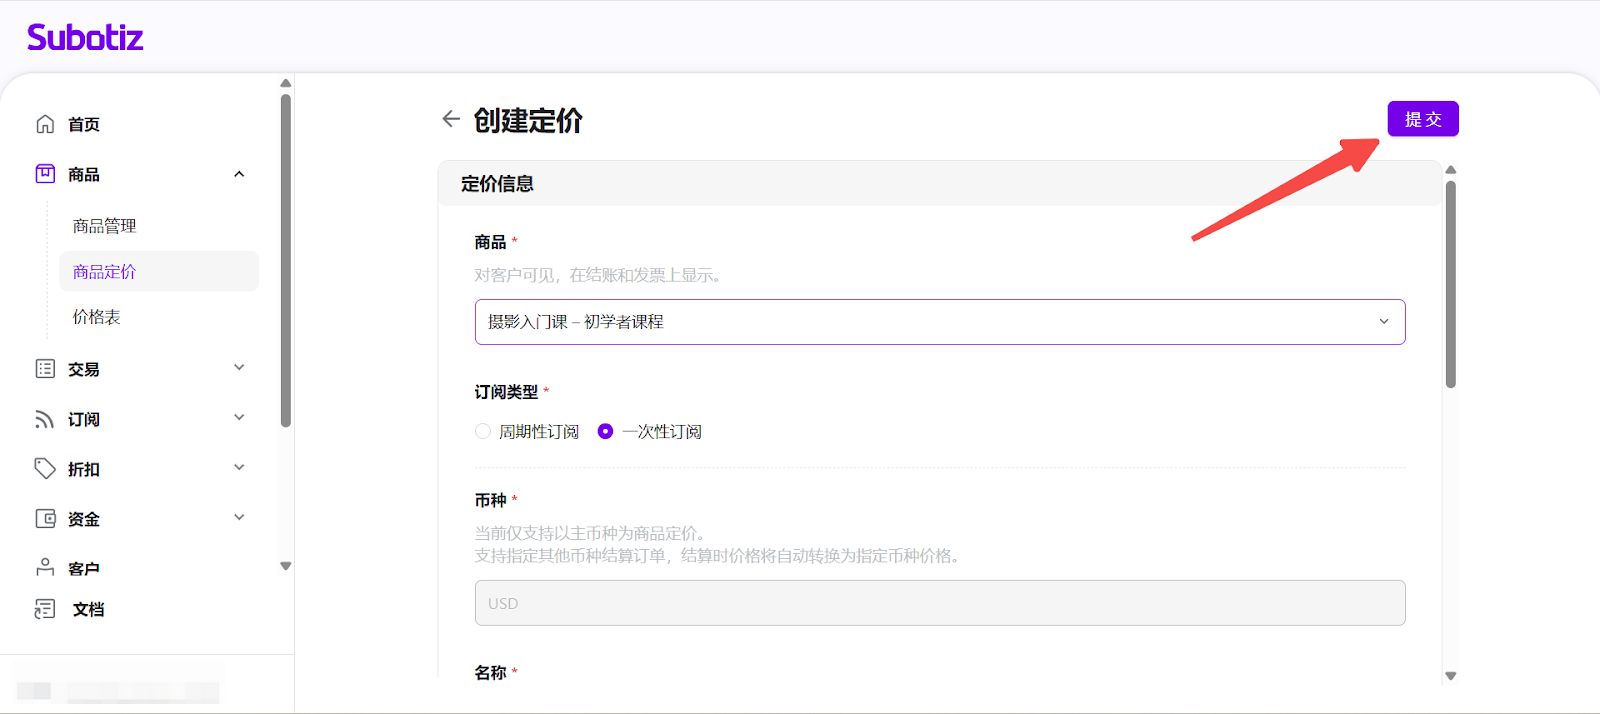Screen dimensions: 1600x714
Task: Click the funds wallet icon
Action: 45,519
